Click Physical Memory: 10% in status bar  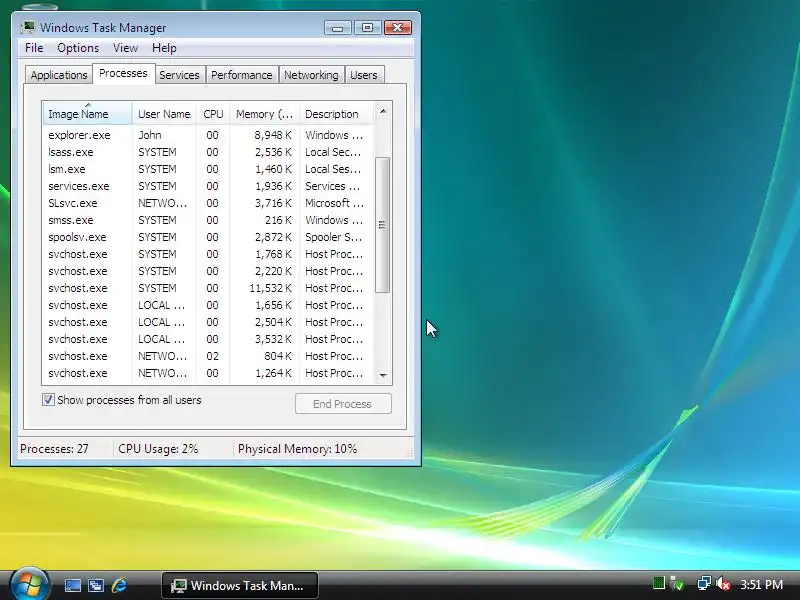297,449
